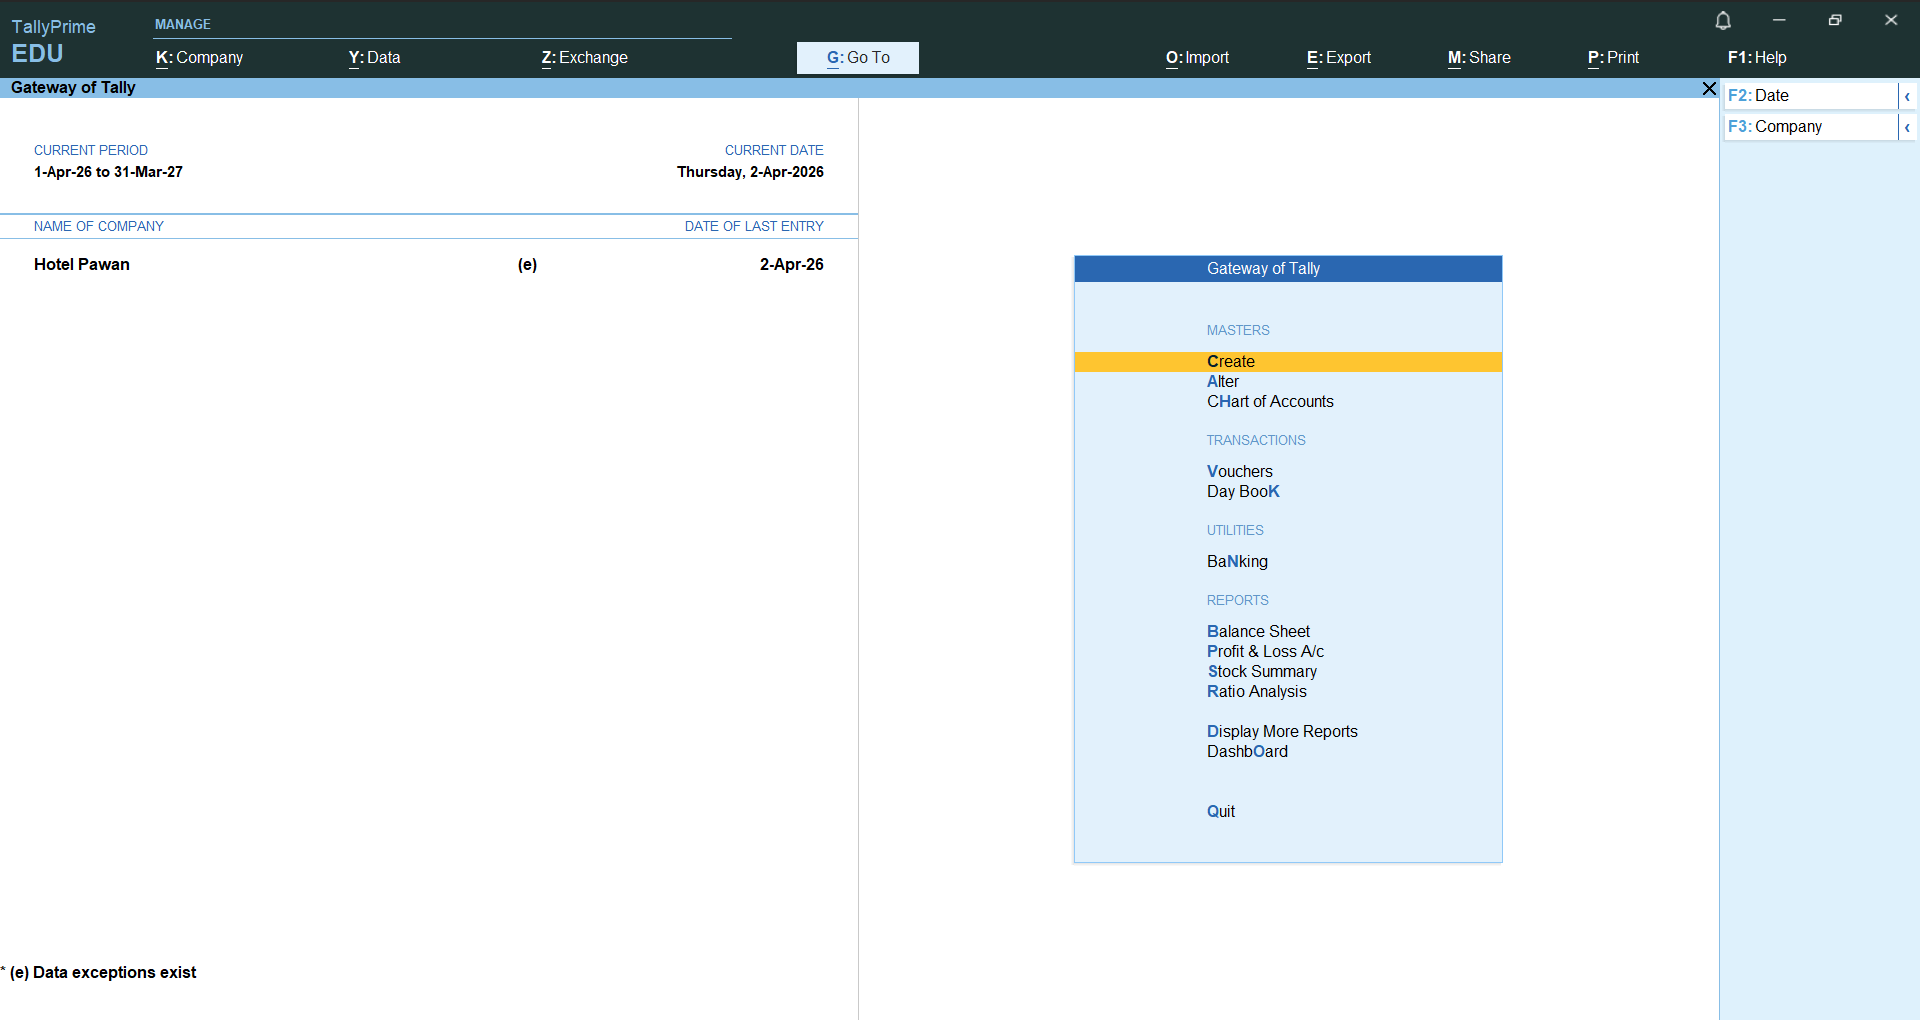This screenshot has width=1920, height=1020.
Task: Select Display More Reports
Action: pyautogui.click(x=1282, y=732)
